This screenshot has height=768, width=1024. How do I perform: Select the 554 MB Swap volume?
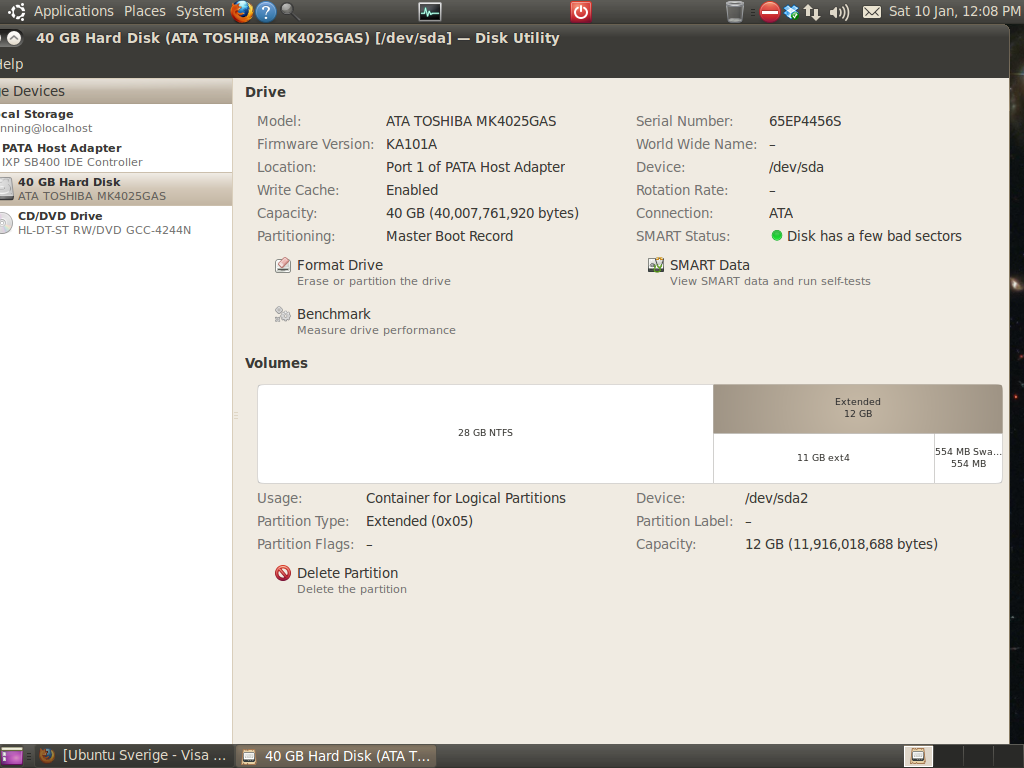968,458
